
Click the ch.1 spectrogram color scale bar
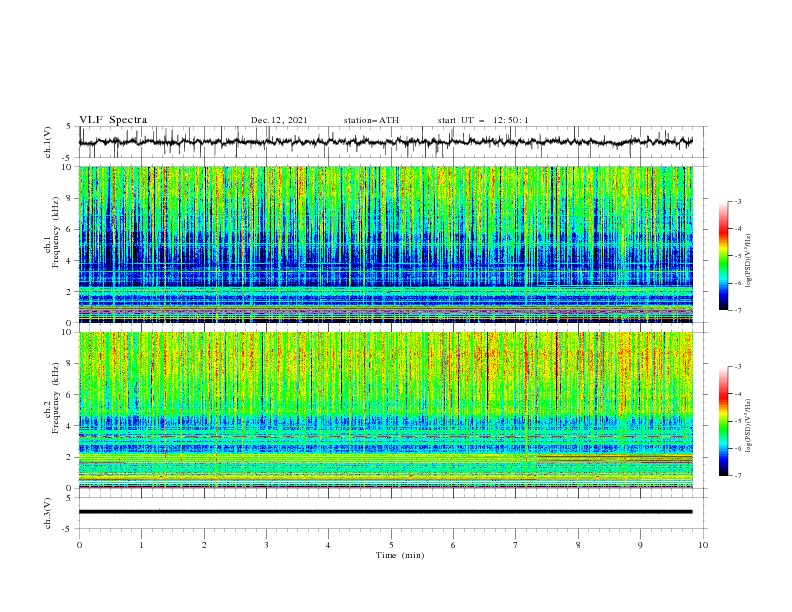[x=723, y=256]
